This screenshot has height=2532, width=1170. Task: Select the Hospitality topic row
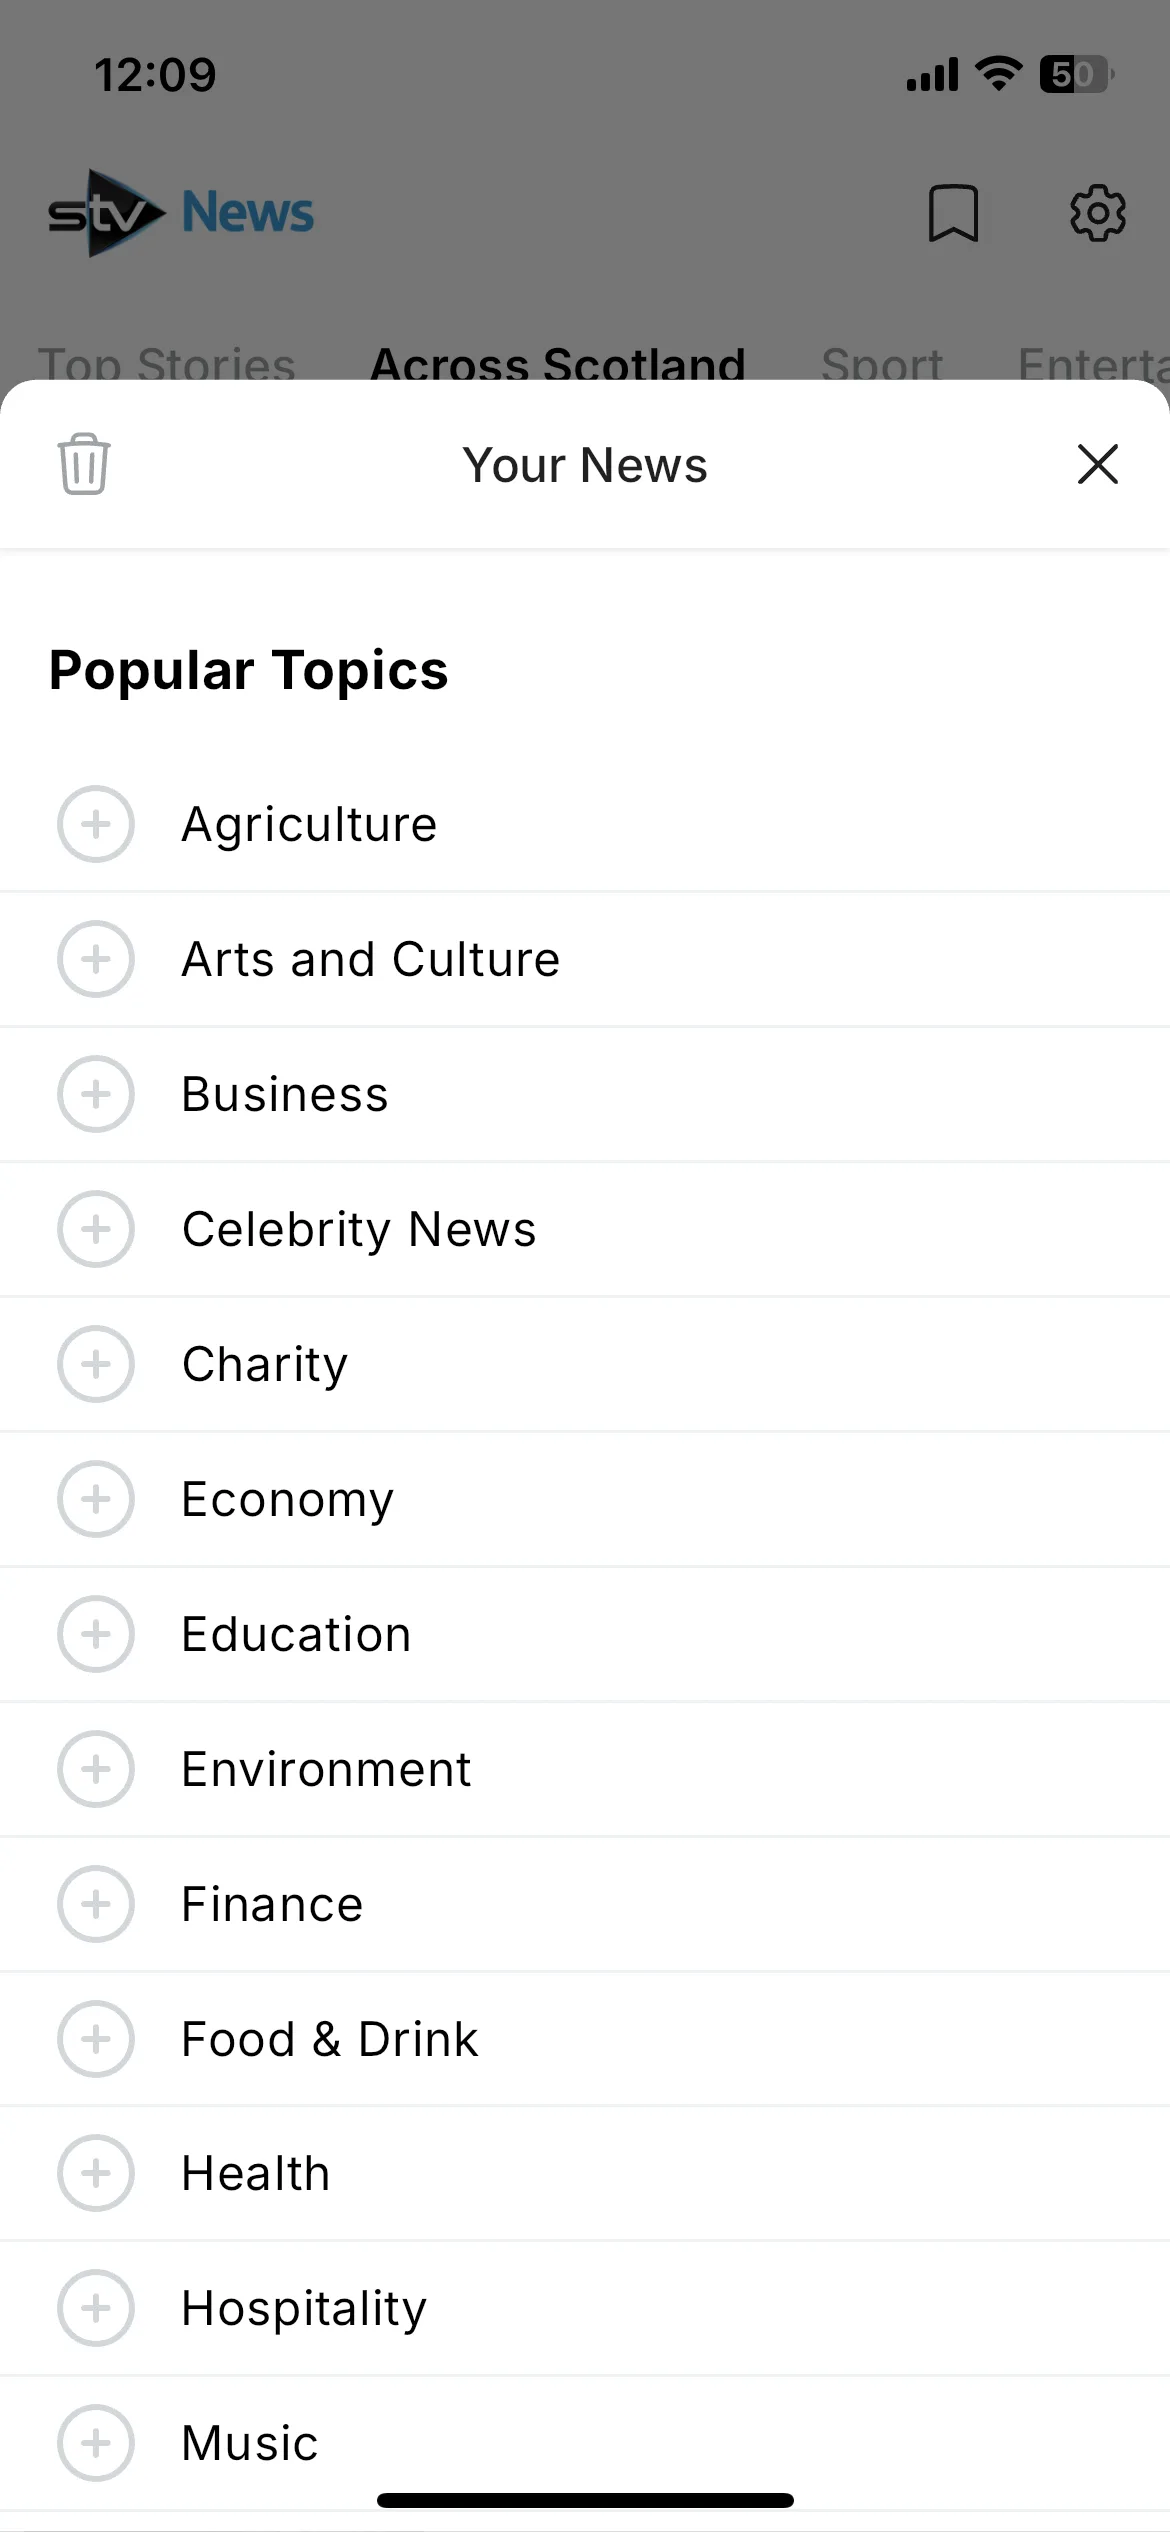pyautogui.click(x=585, y=2308)
